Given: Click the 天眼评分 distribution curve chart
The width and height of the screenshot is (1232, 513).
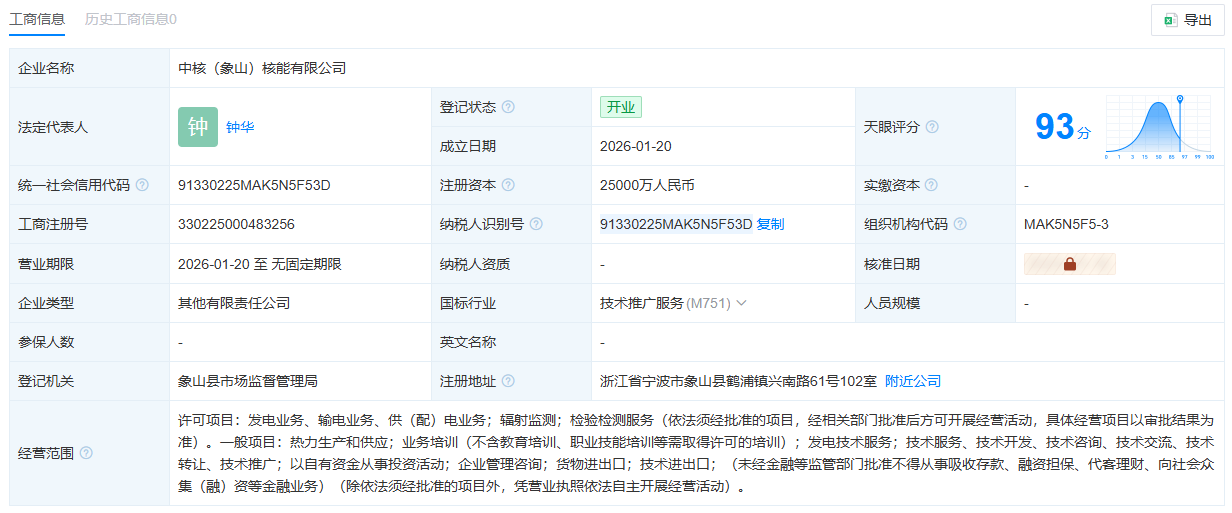Looking at the screenshot, I should coord(1159,127).
